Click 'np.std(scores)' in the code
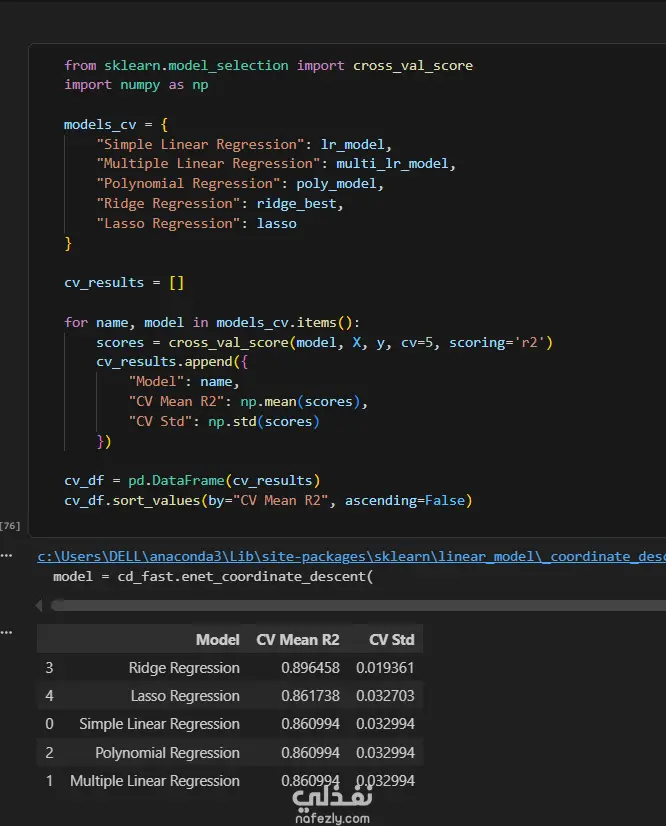 (263, 421)
